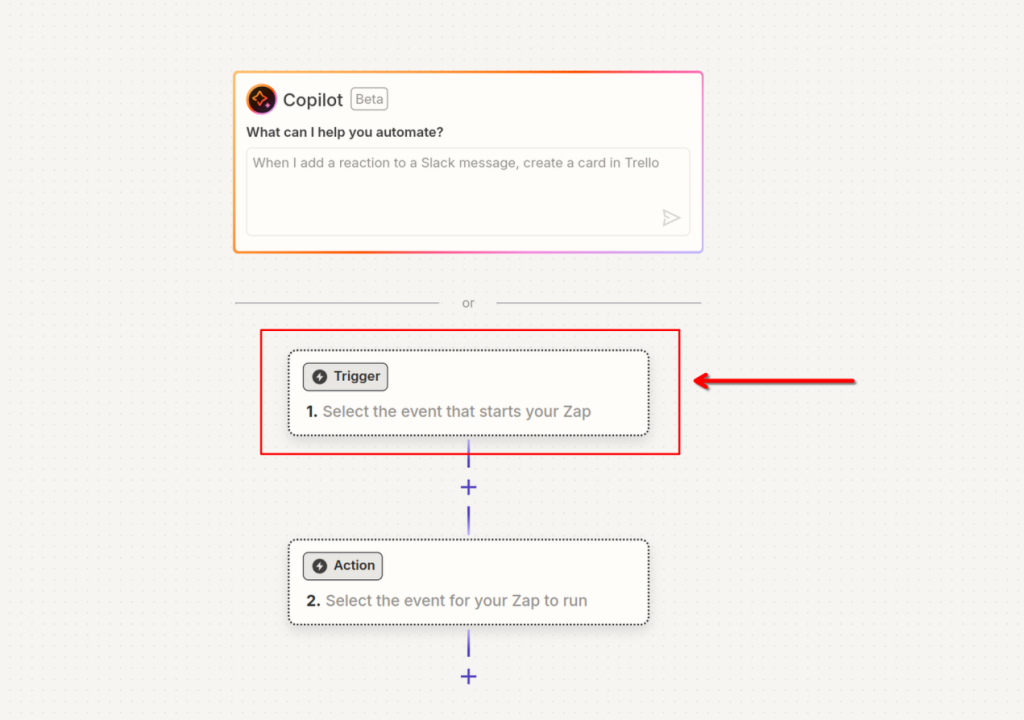The width and height of the screenshot is (1024, 720).
Task: Click step number 1 in Trigger card
Action: pos(312,412)
